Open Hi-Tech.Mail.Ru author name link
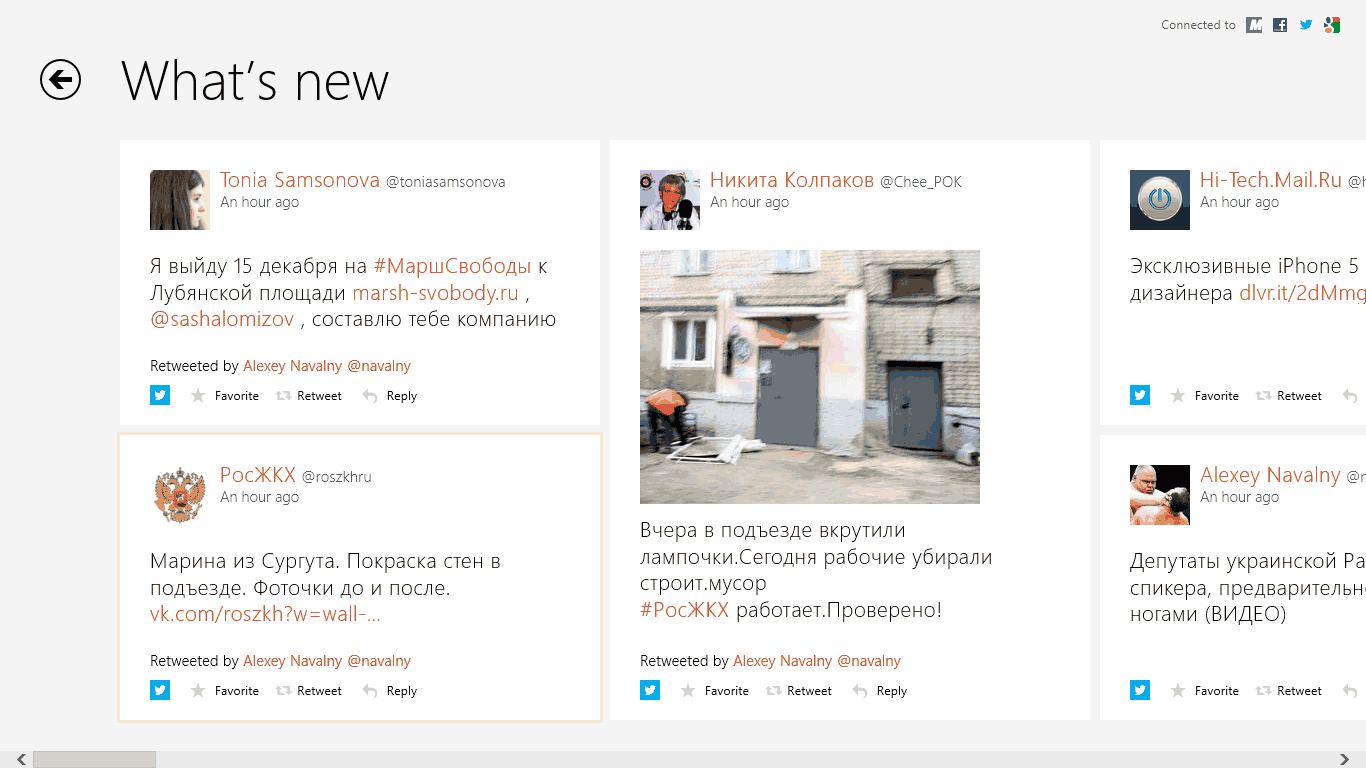This screenshot has height=768, width=1366. (1271, 180)
